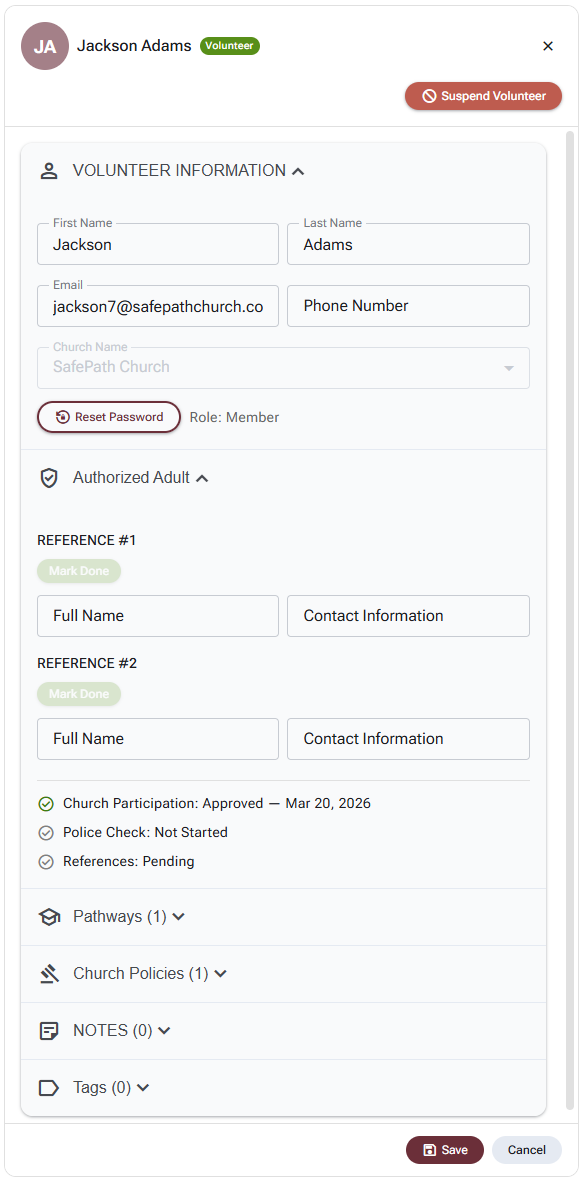Click the Police Check status circle icon
This screenshot has width=584, height=1182.
pos(46,833)
